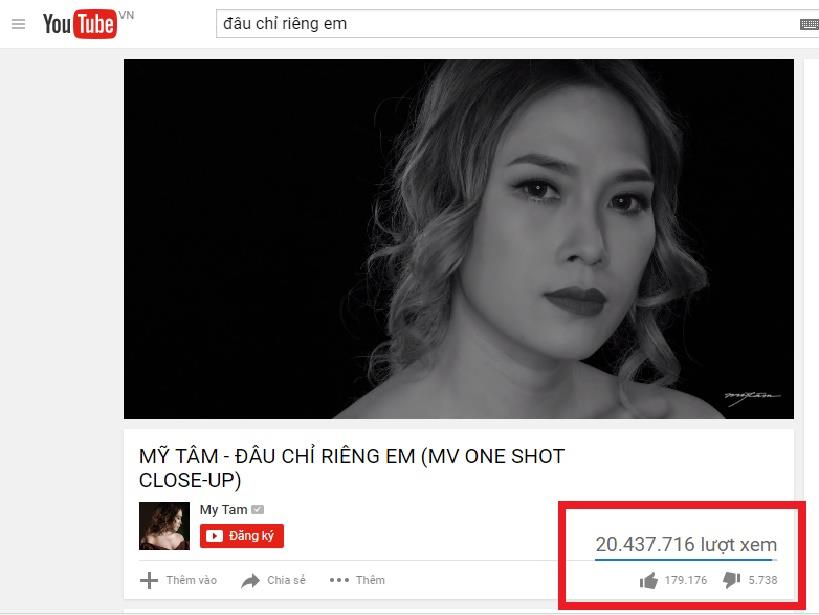
Task: Click the share arrow icon
Action: click(x=251, y=581)
